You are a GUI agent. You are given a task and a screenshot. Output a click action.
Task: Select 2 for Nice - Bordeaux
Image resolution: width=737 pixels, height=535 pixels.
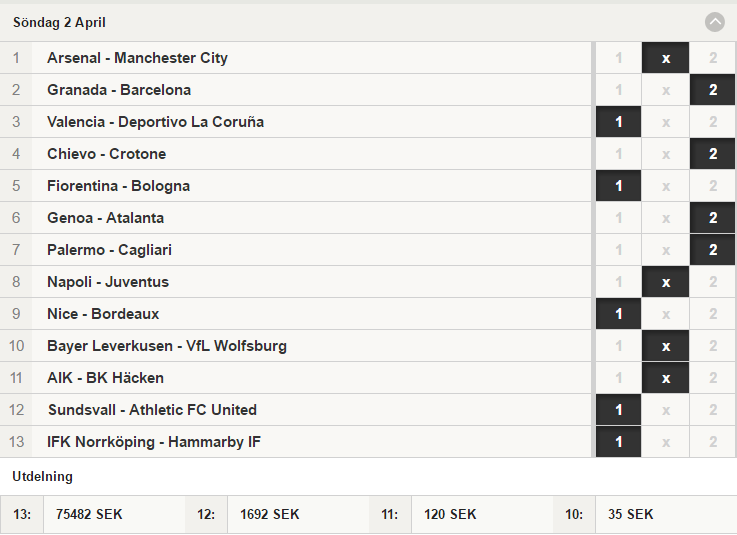point(713,314)
